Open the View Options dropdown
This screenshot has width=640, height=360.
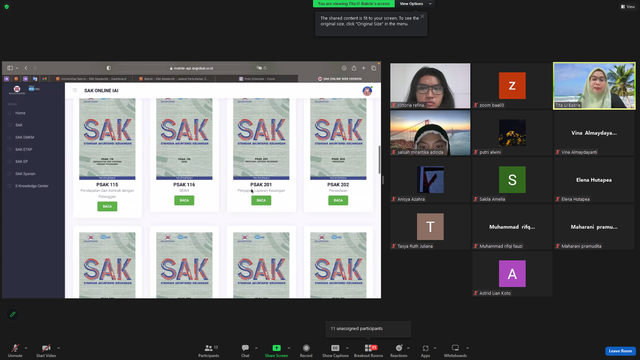tap(415, 4)
